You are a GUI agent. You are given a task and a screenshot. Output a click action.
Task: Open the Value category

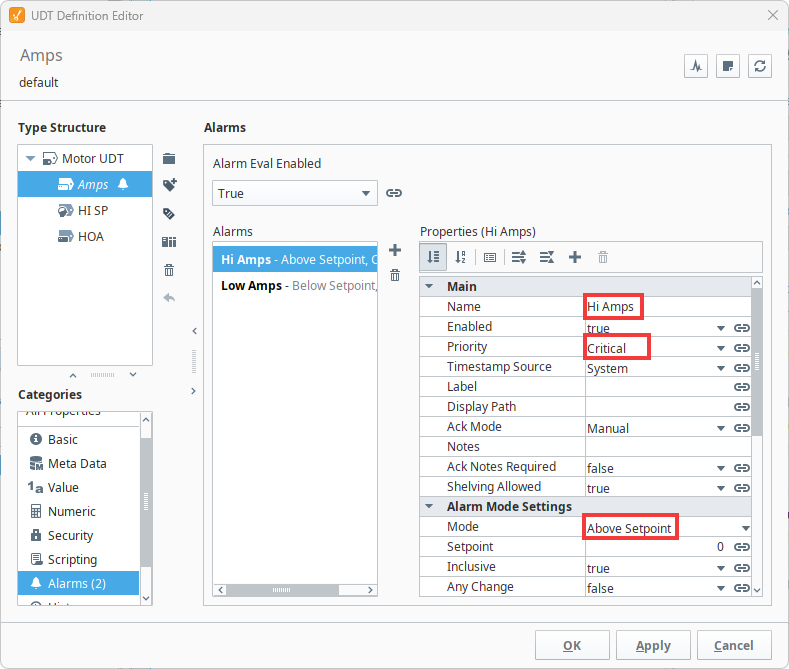click(x=78, y=487)
